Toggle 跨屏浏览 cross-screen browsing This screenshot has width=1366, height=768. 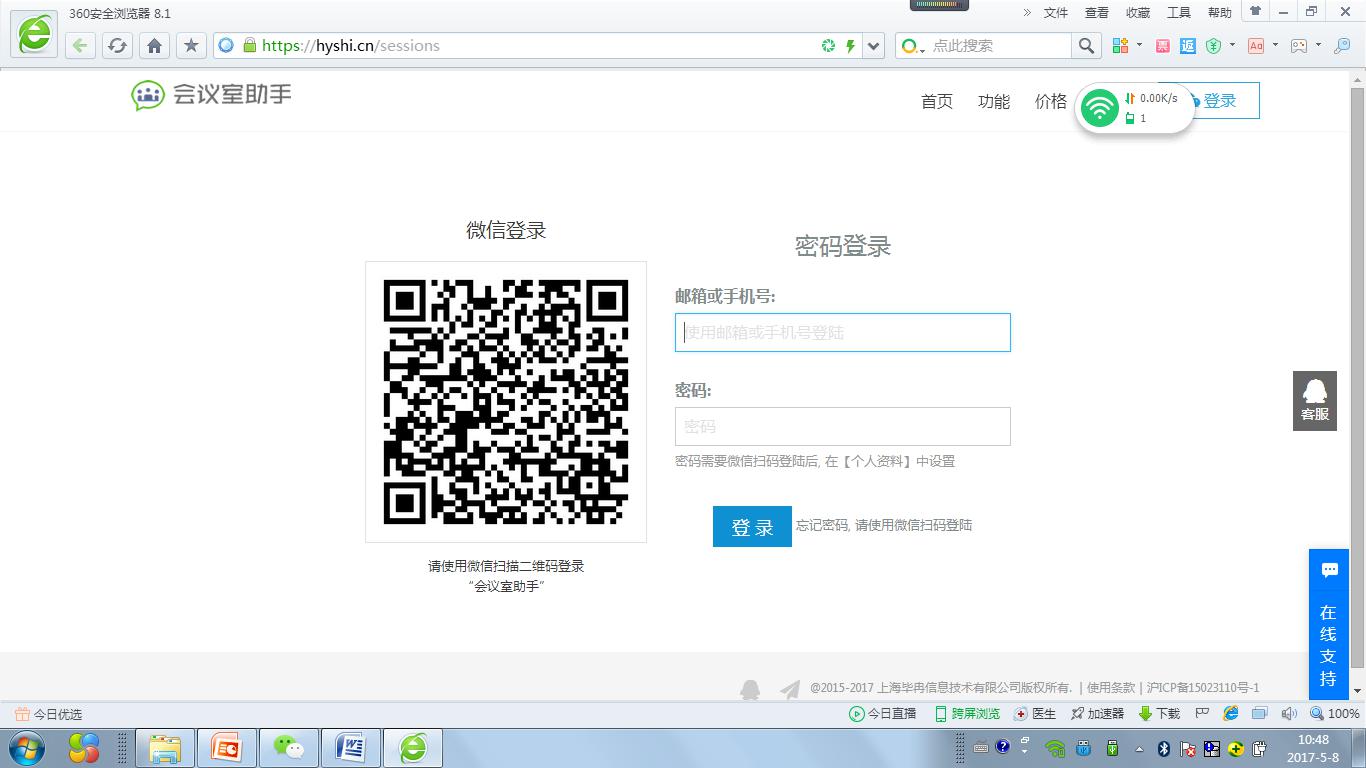coord(967,714)
